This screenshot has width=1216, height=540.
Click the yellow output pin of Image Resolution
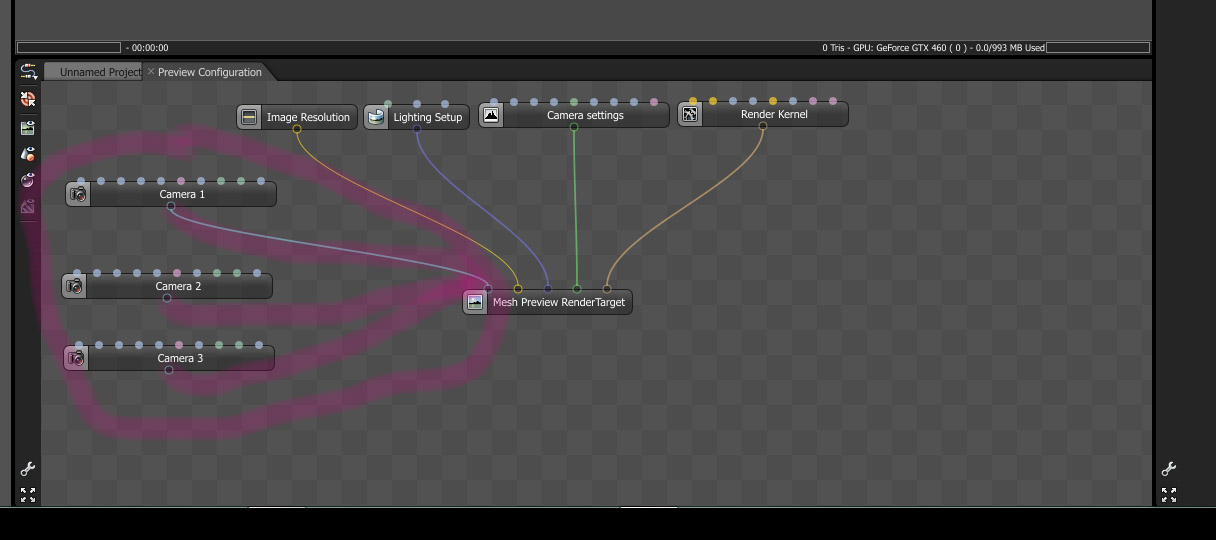pyautogui.click(x=297, y=129)
